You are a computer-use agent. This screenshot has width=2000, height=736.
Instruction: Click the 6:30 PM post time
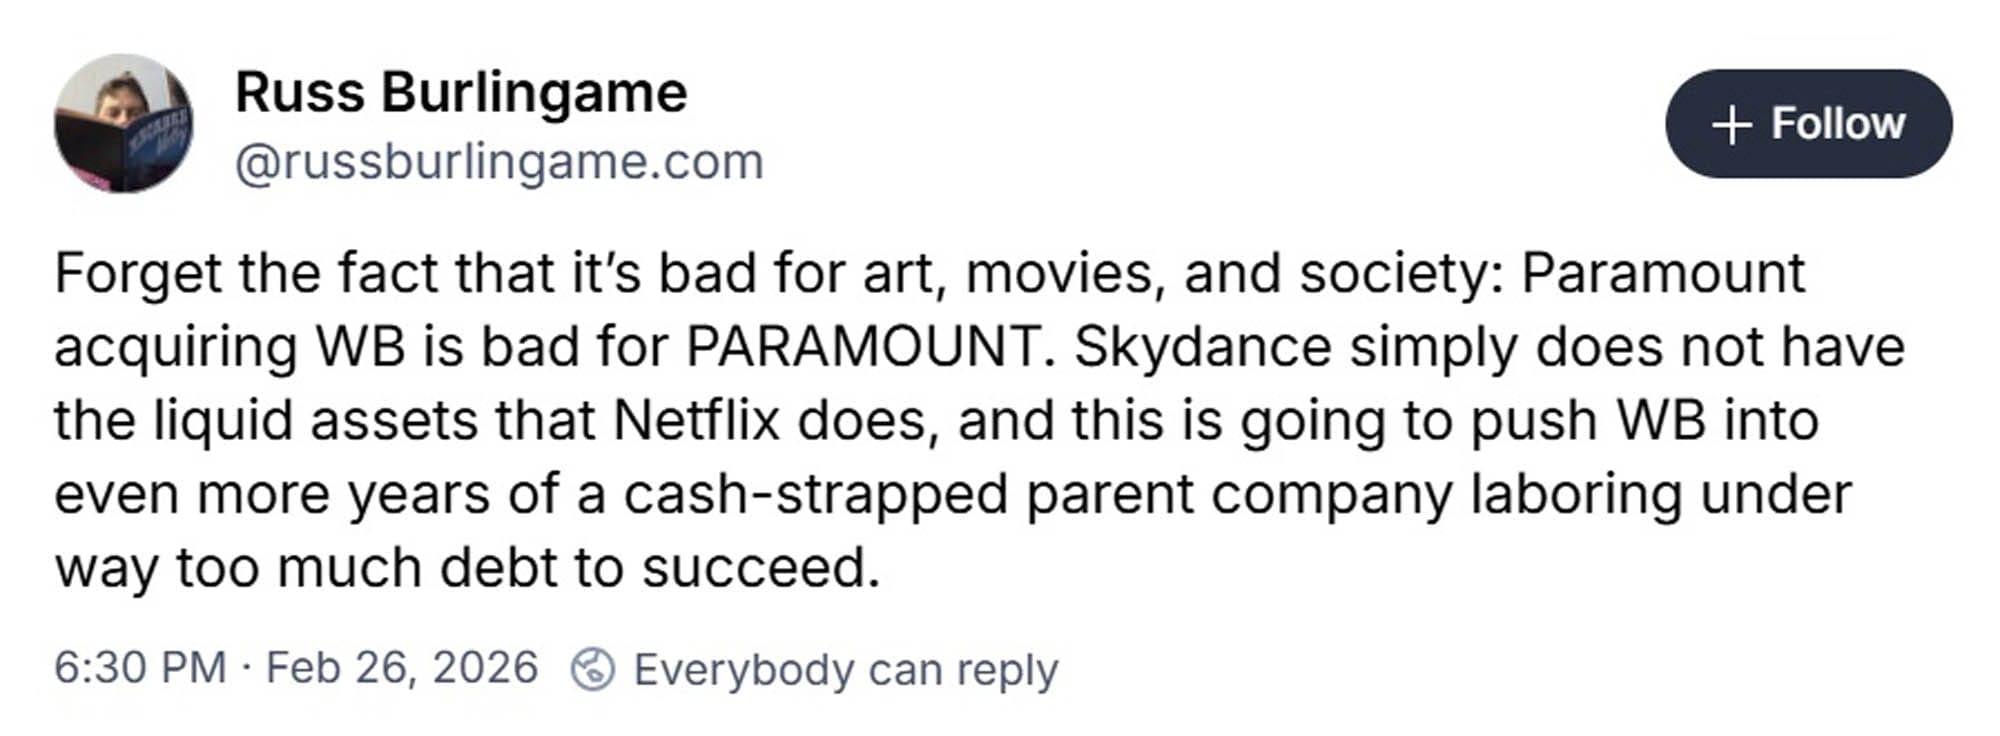140,668
